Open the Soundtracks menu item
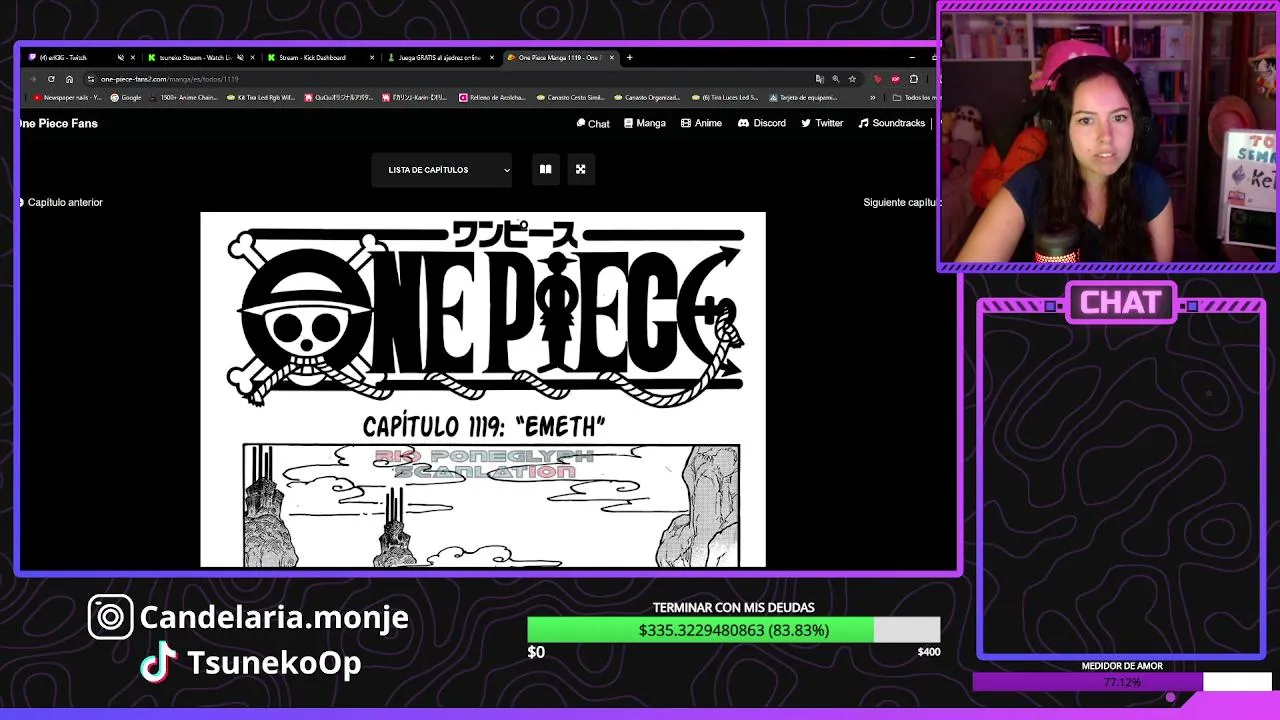The width and height of the screenshot is (1280, 720). [891, 124]
